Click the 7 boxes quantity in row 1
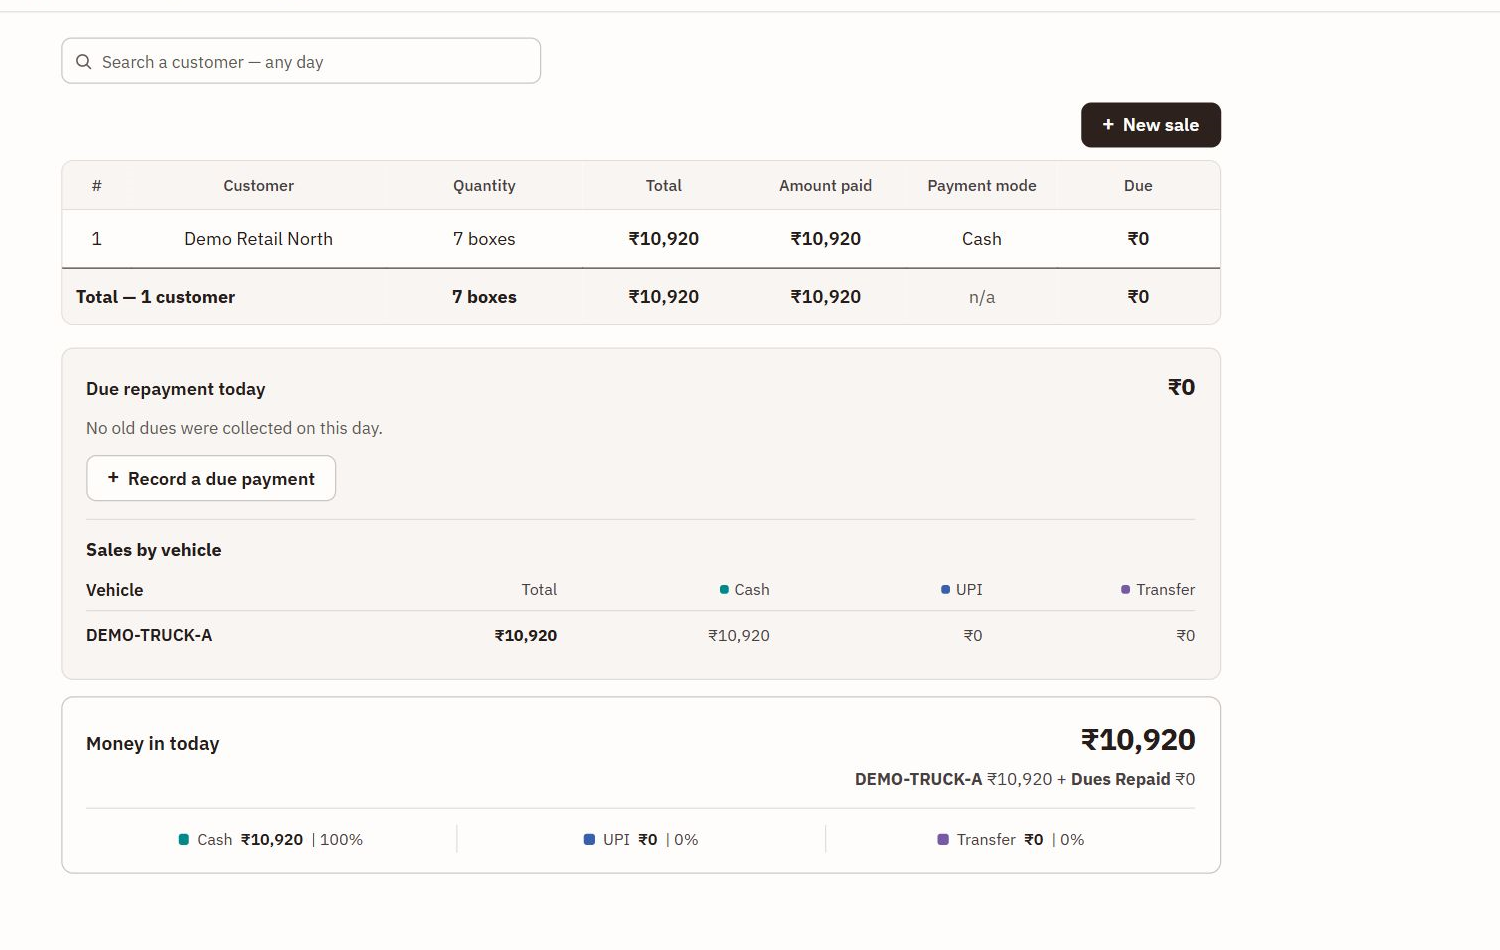1500x950 pixels. click(484, 239)
